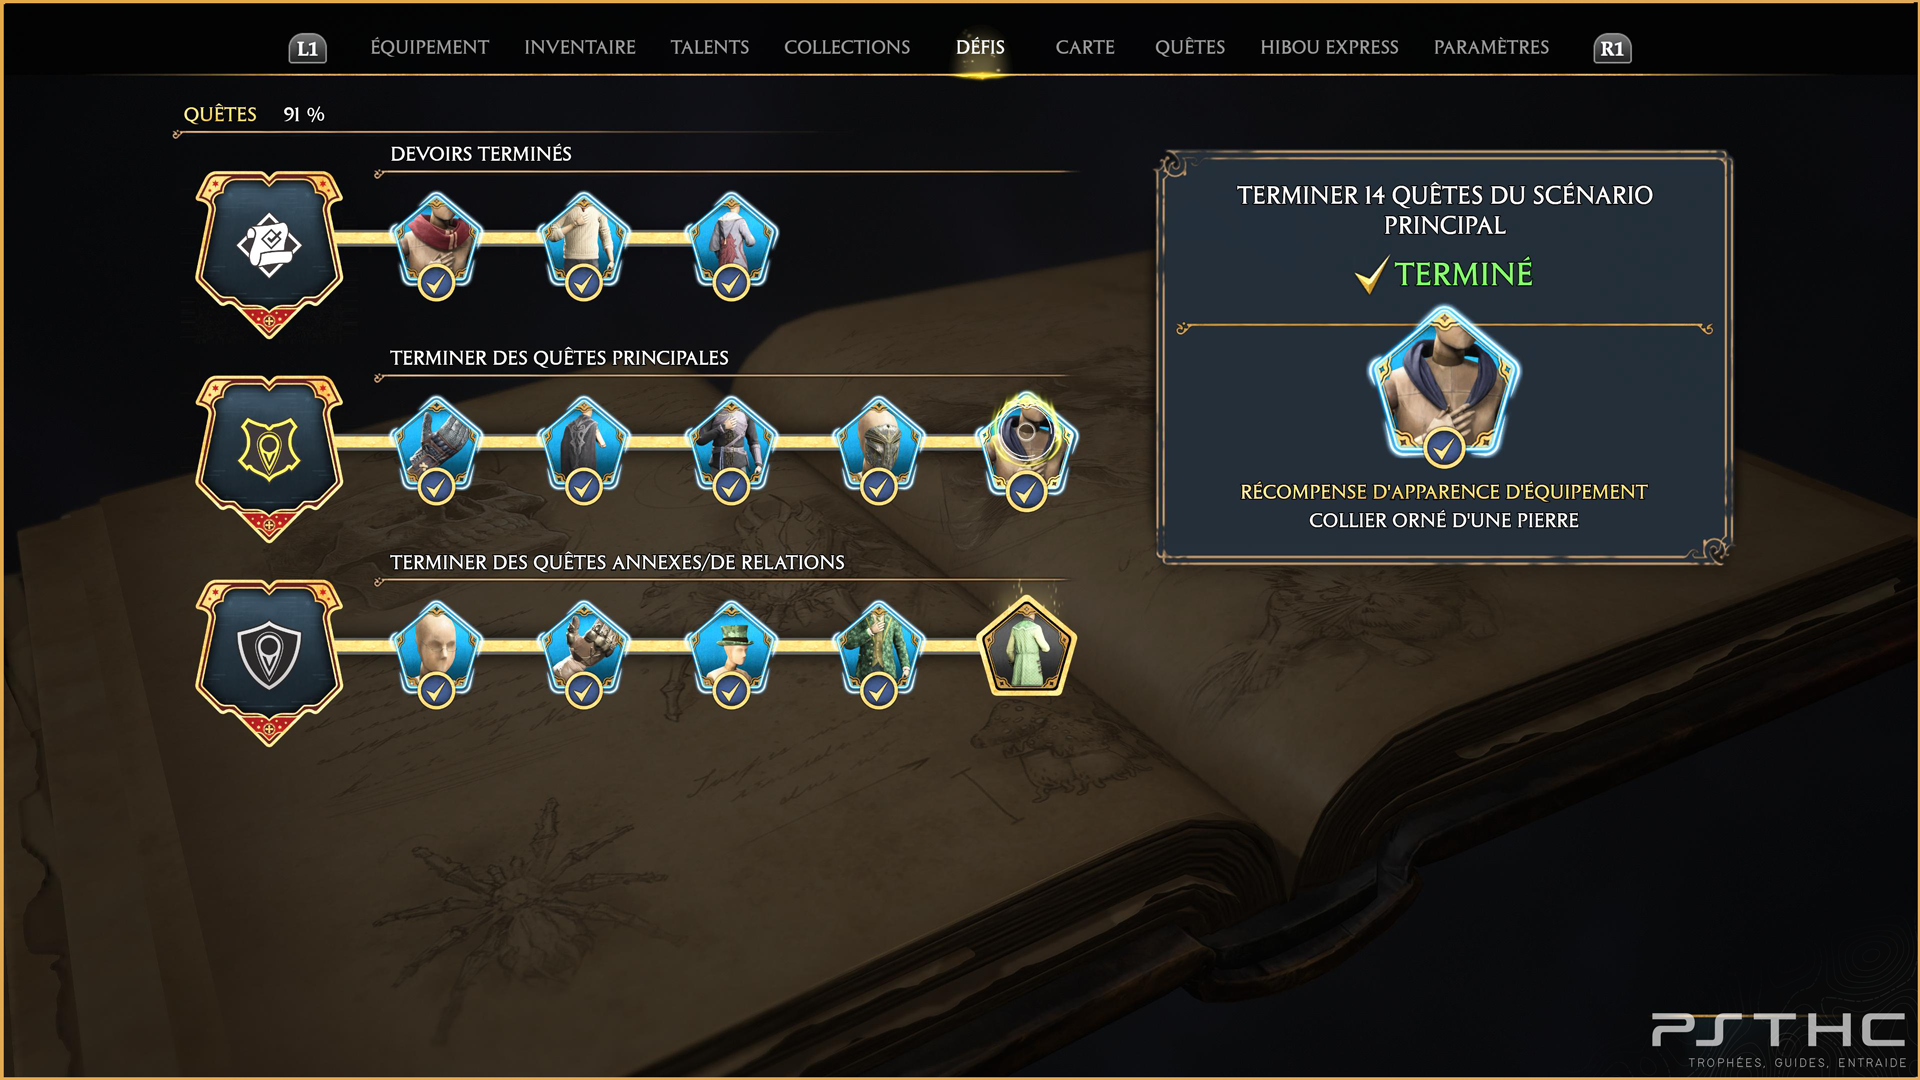Select the Collier orné d'une pierre preview
This screenshot has height=1080, width=1920.
(1444, 385)
